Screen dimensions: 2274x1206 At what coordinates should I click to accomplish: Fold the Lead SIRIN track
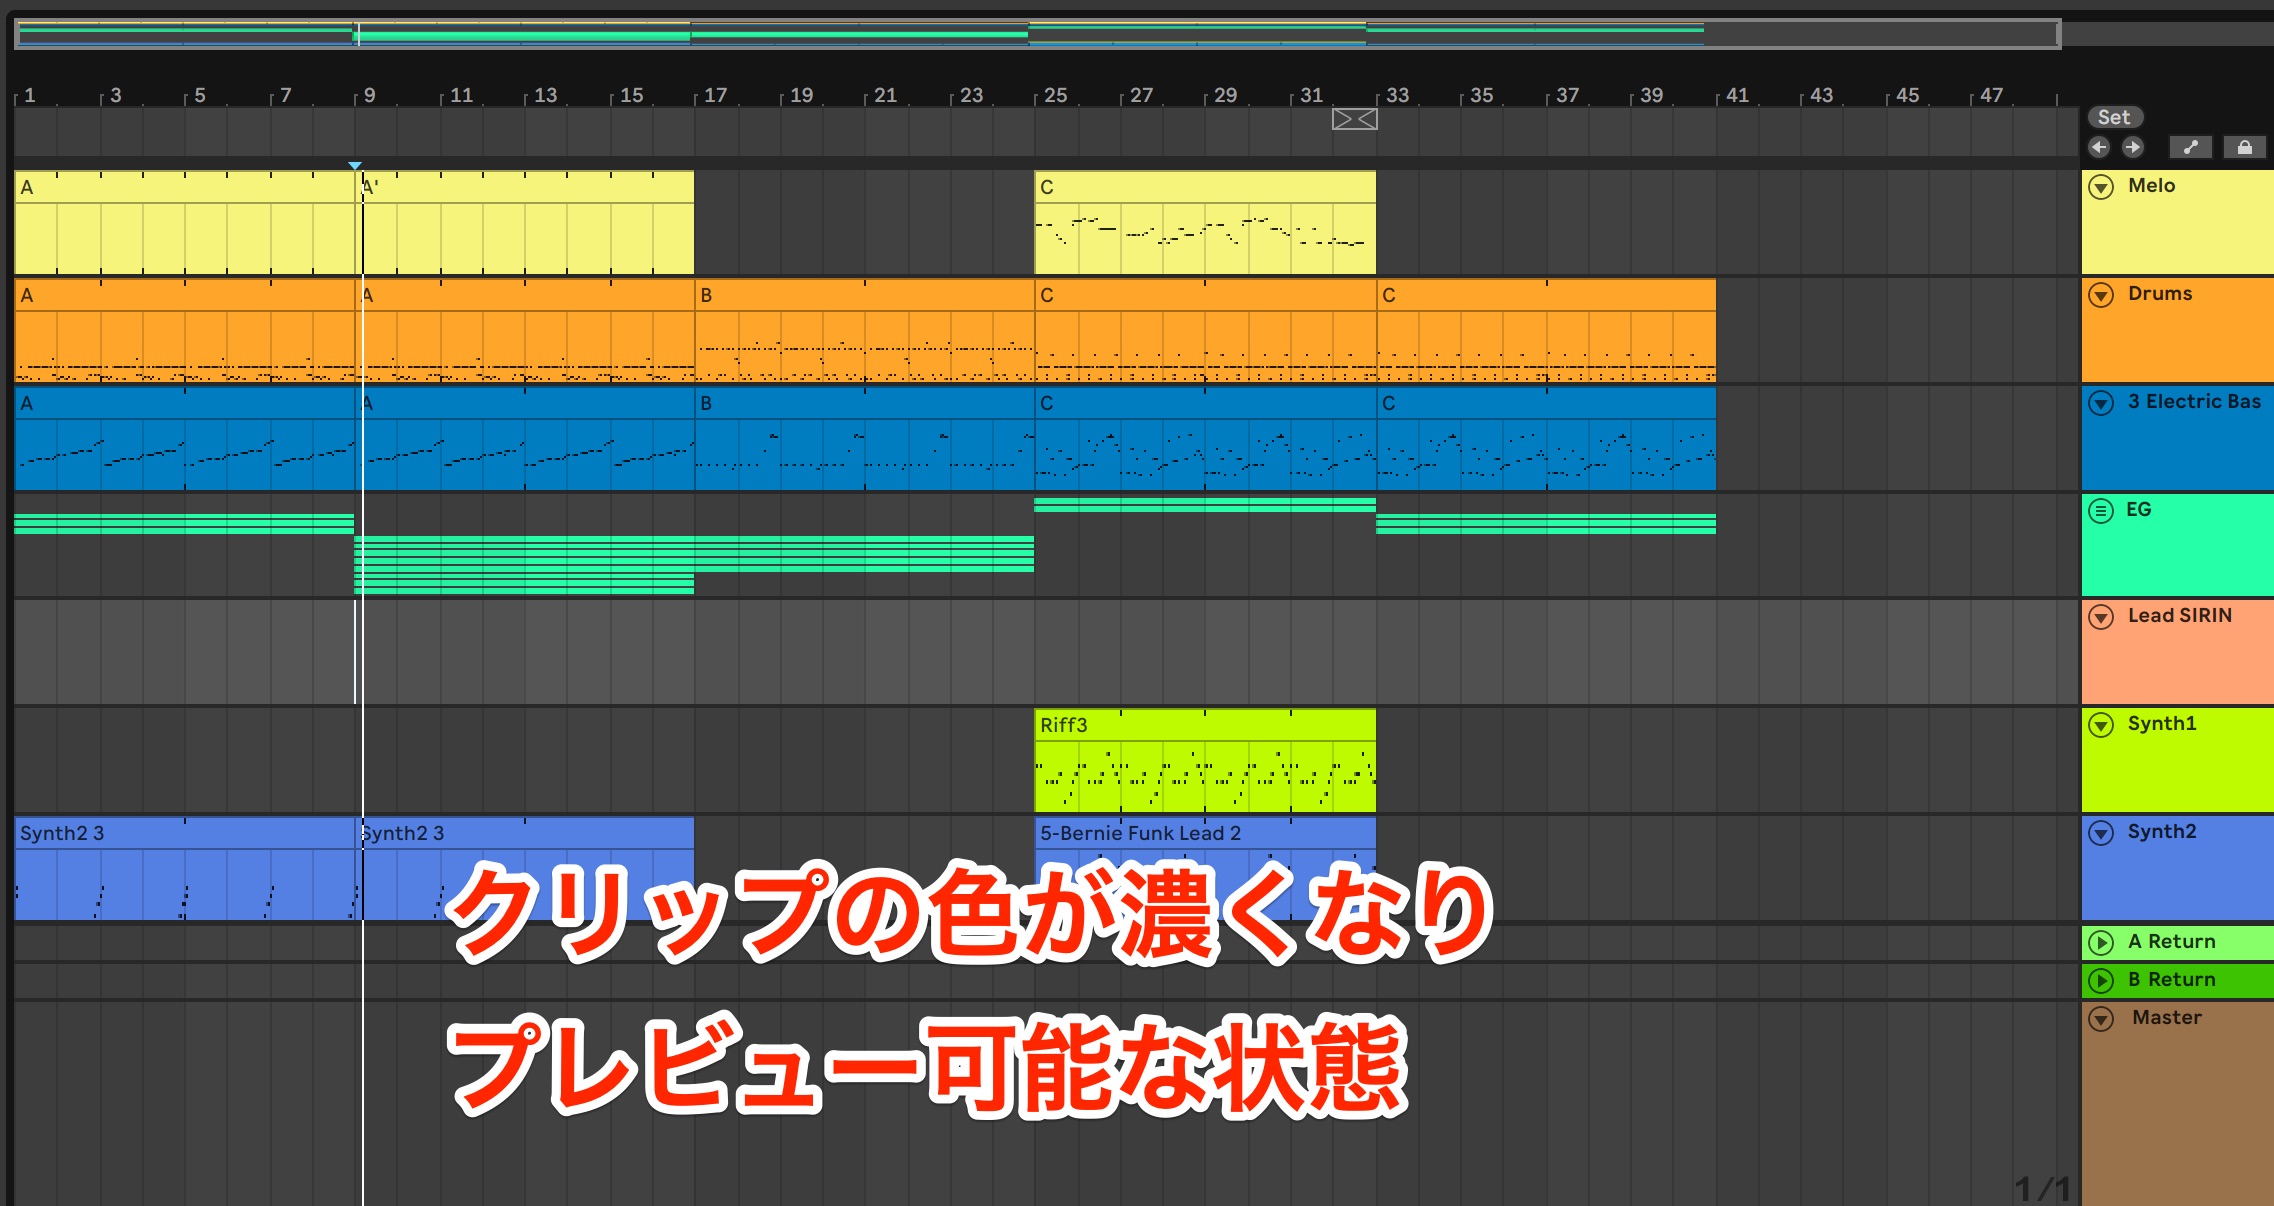click(x=2102, y=617)
